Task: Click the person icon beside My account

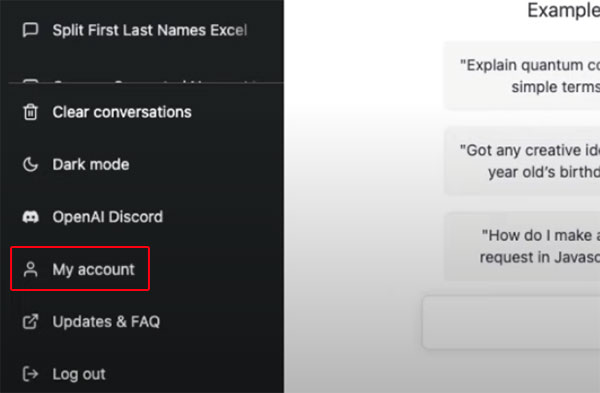Action: tap(30, 269)
